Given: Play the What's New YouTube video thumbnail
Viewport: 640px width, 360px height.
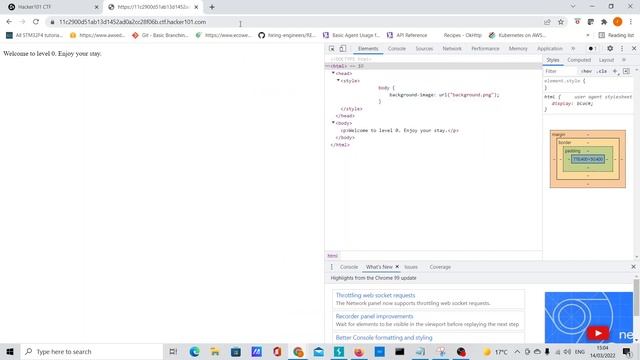Looking at the screenshot, I should point(598,333).
